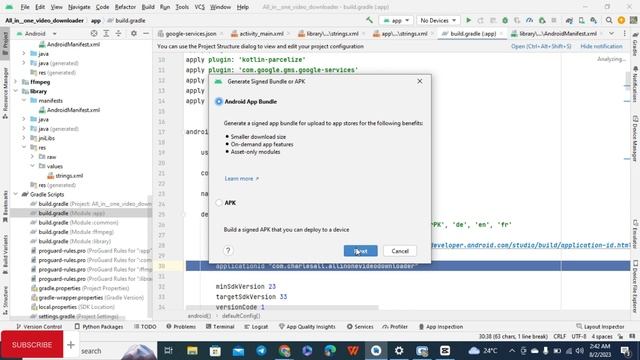Click the Make Project hammer icon
Image resolution: width=640 pixels, height=360 pixels.
369,20
